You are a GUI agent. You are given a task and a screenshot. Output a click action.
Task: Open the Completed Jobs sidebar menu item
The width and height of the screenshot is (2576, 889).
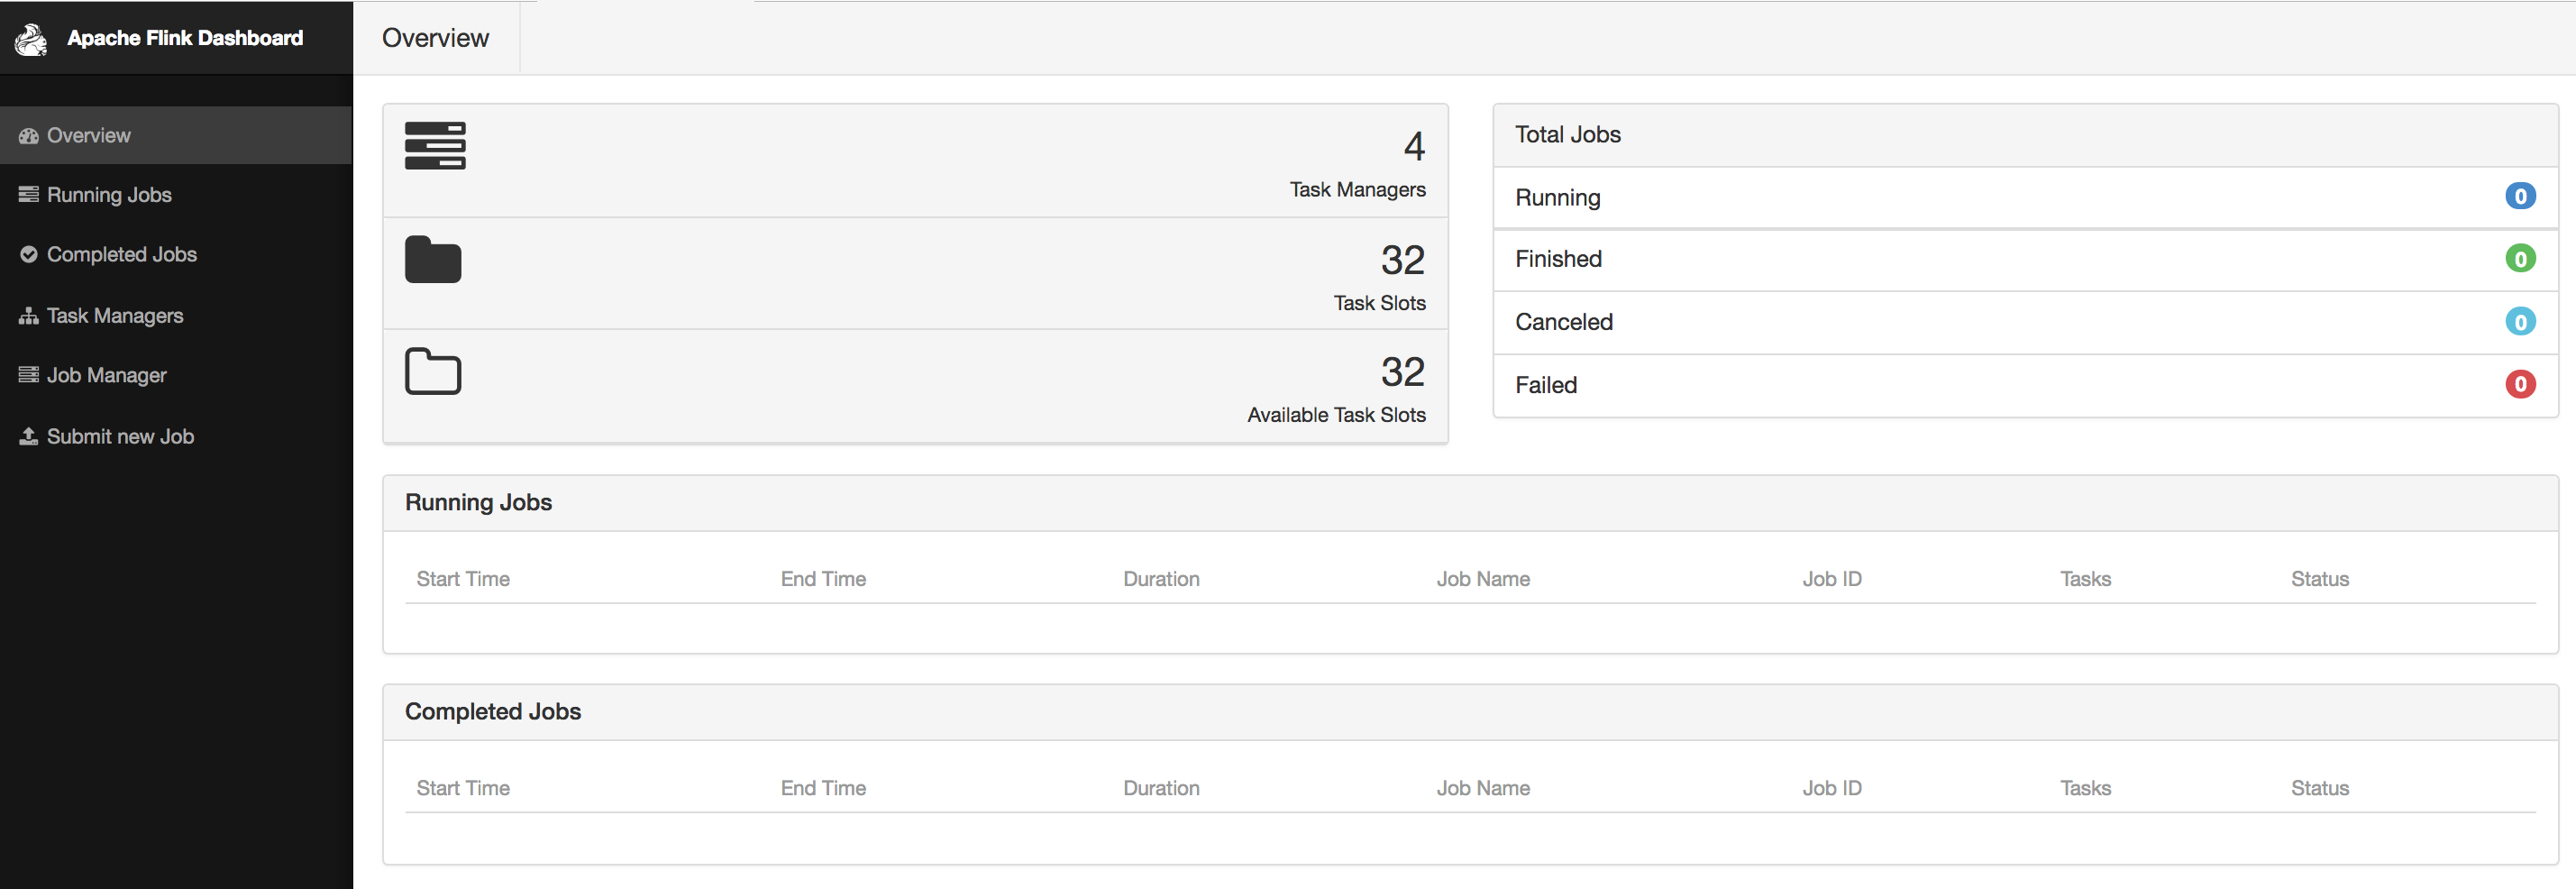tap(121, 255)
